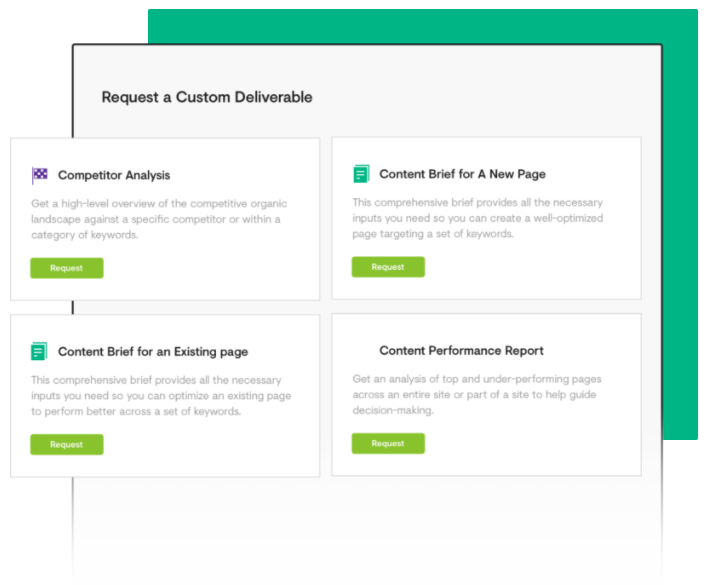Click the Request a Custom Deliverable heading

[207, 97]
